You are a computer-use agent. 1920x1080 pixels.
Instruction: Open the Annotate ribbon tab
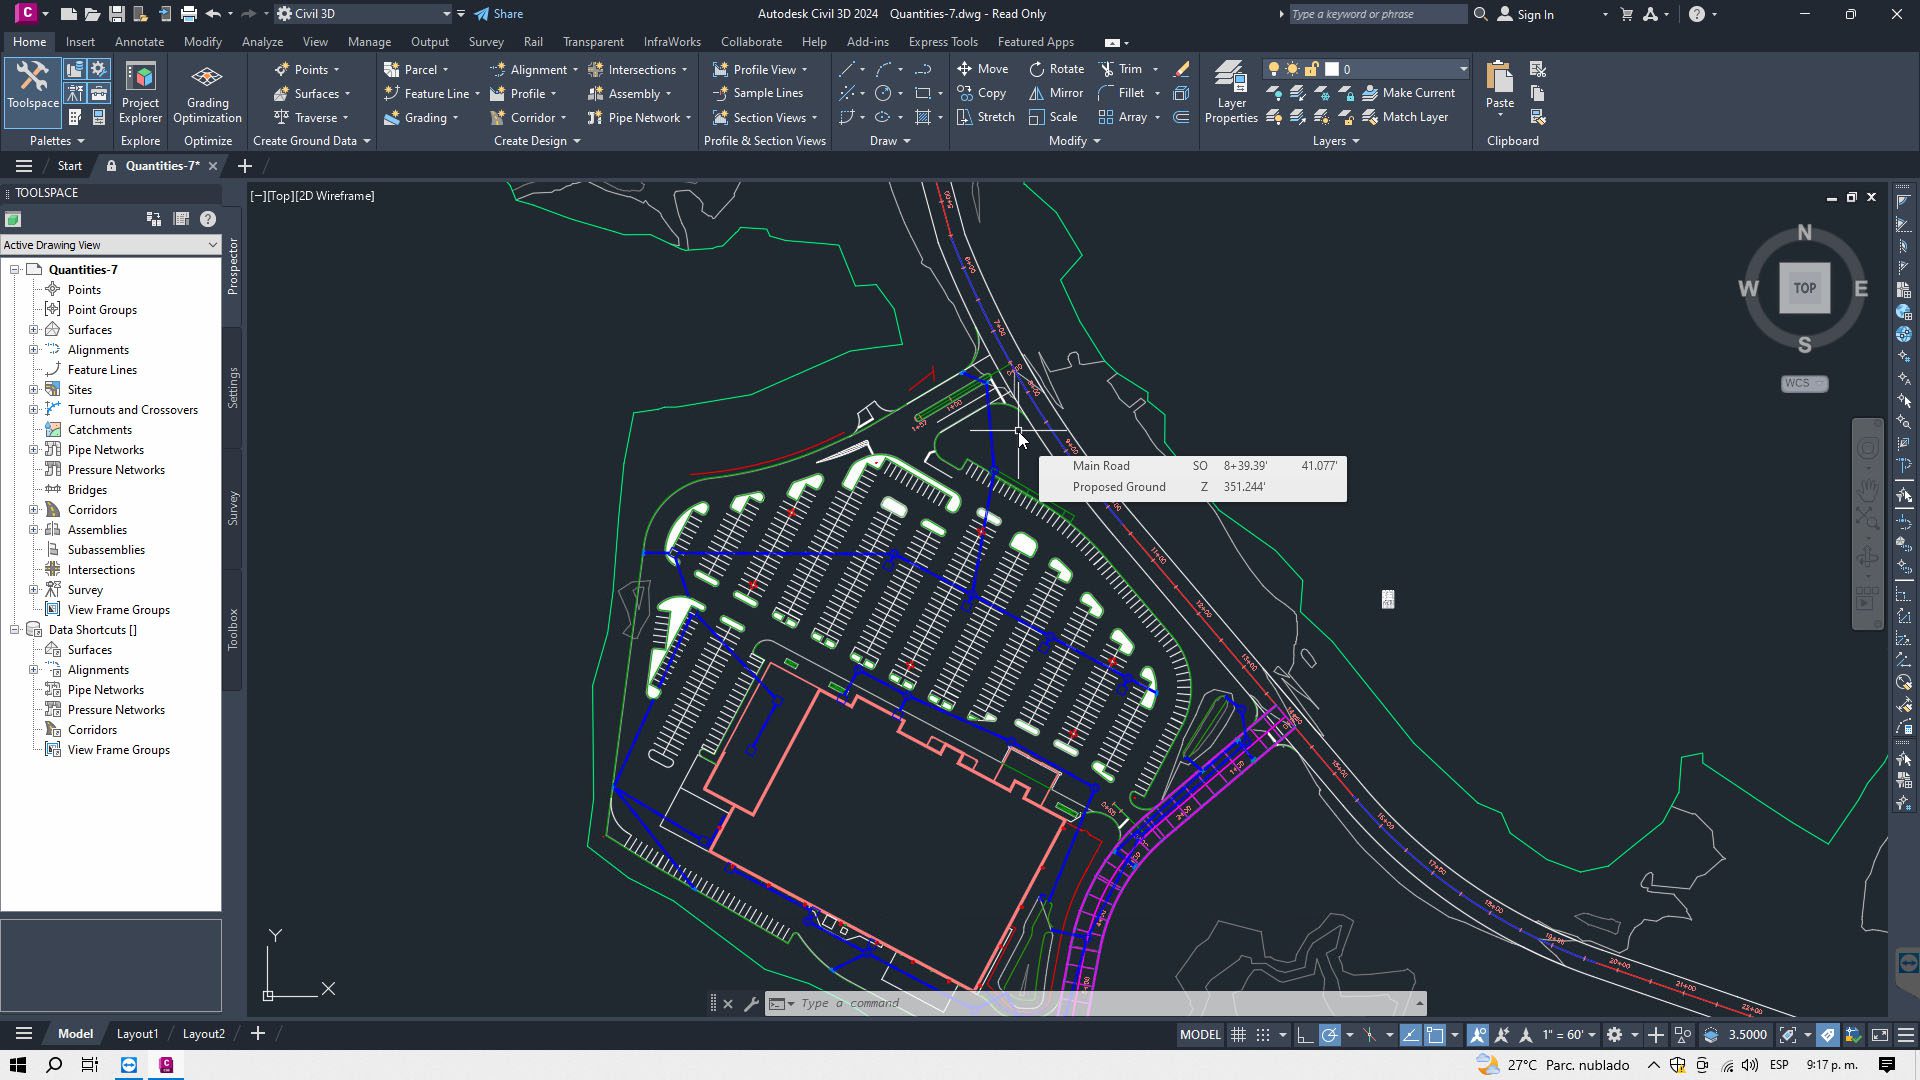click(139, 42)
